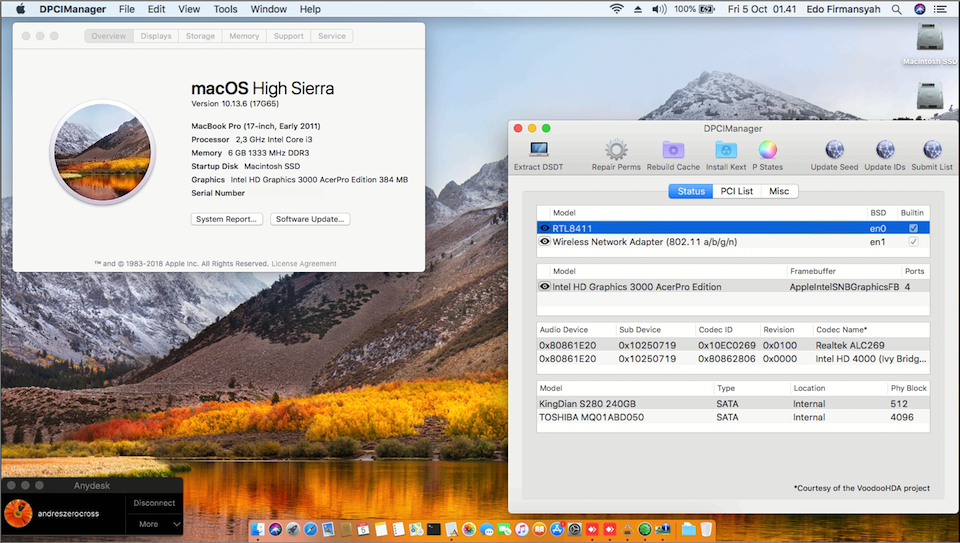
Task: Select the Status tab in DPCIManager
Action: pos(691,191)
